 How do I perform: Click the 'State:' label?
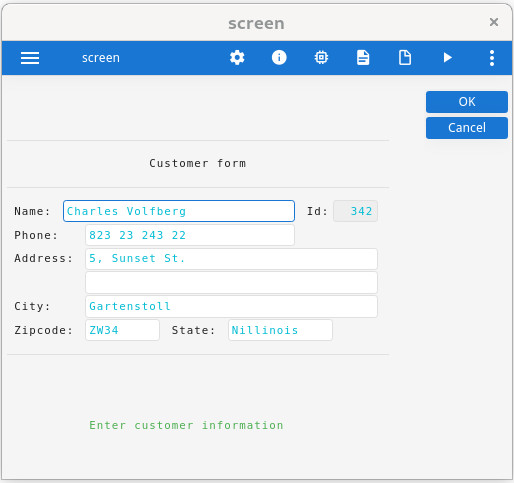coord(193,330)
